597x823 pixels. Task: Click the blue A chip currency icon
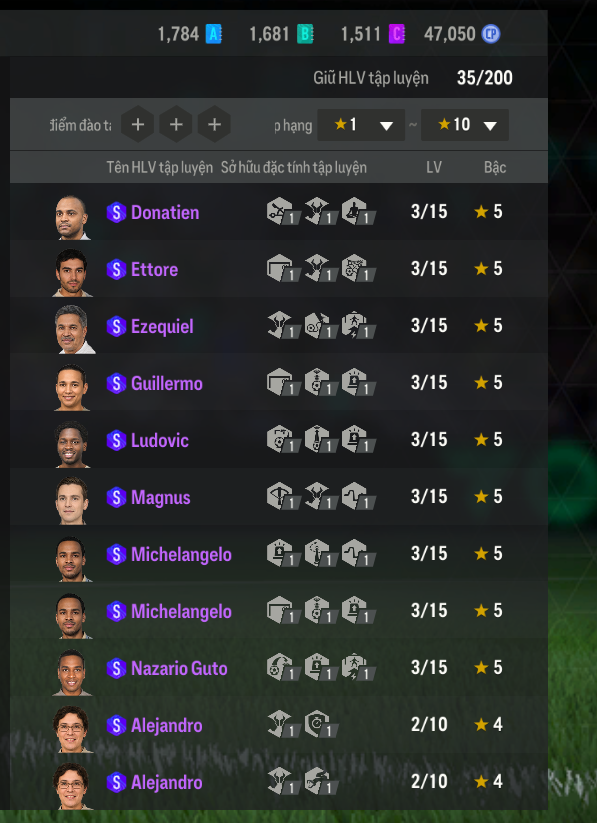pyautogui.click(x=213, y=35)
